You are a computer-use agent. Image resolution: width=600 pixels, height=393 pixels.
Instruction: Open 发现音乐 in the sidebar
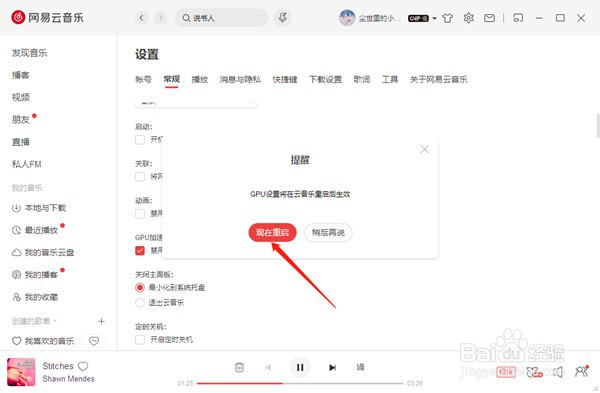tap(29, 53)
